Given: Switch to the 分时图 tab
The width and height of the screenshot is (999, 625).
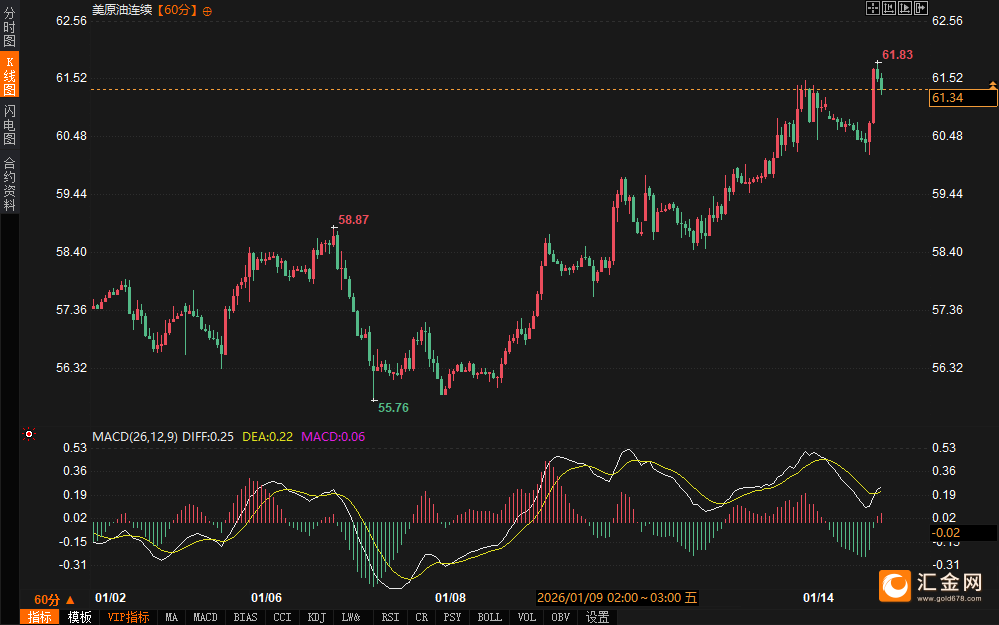Looking at the screenshot, I should (x=9, y=27).
